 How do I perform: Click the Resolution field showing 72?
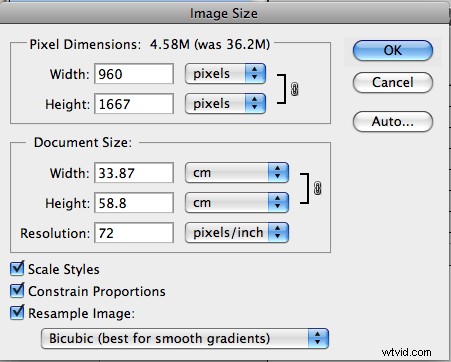click(134, 233)
